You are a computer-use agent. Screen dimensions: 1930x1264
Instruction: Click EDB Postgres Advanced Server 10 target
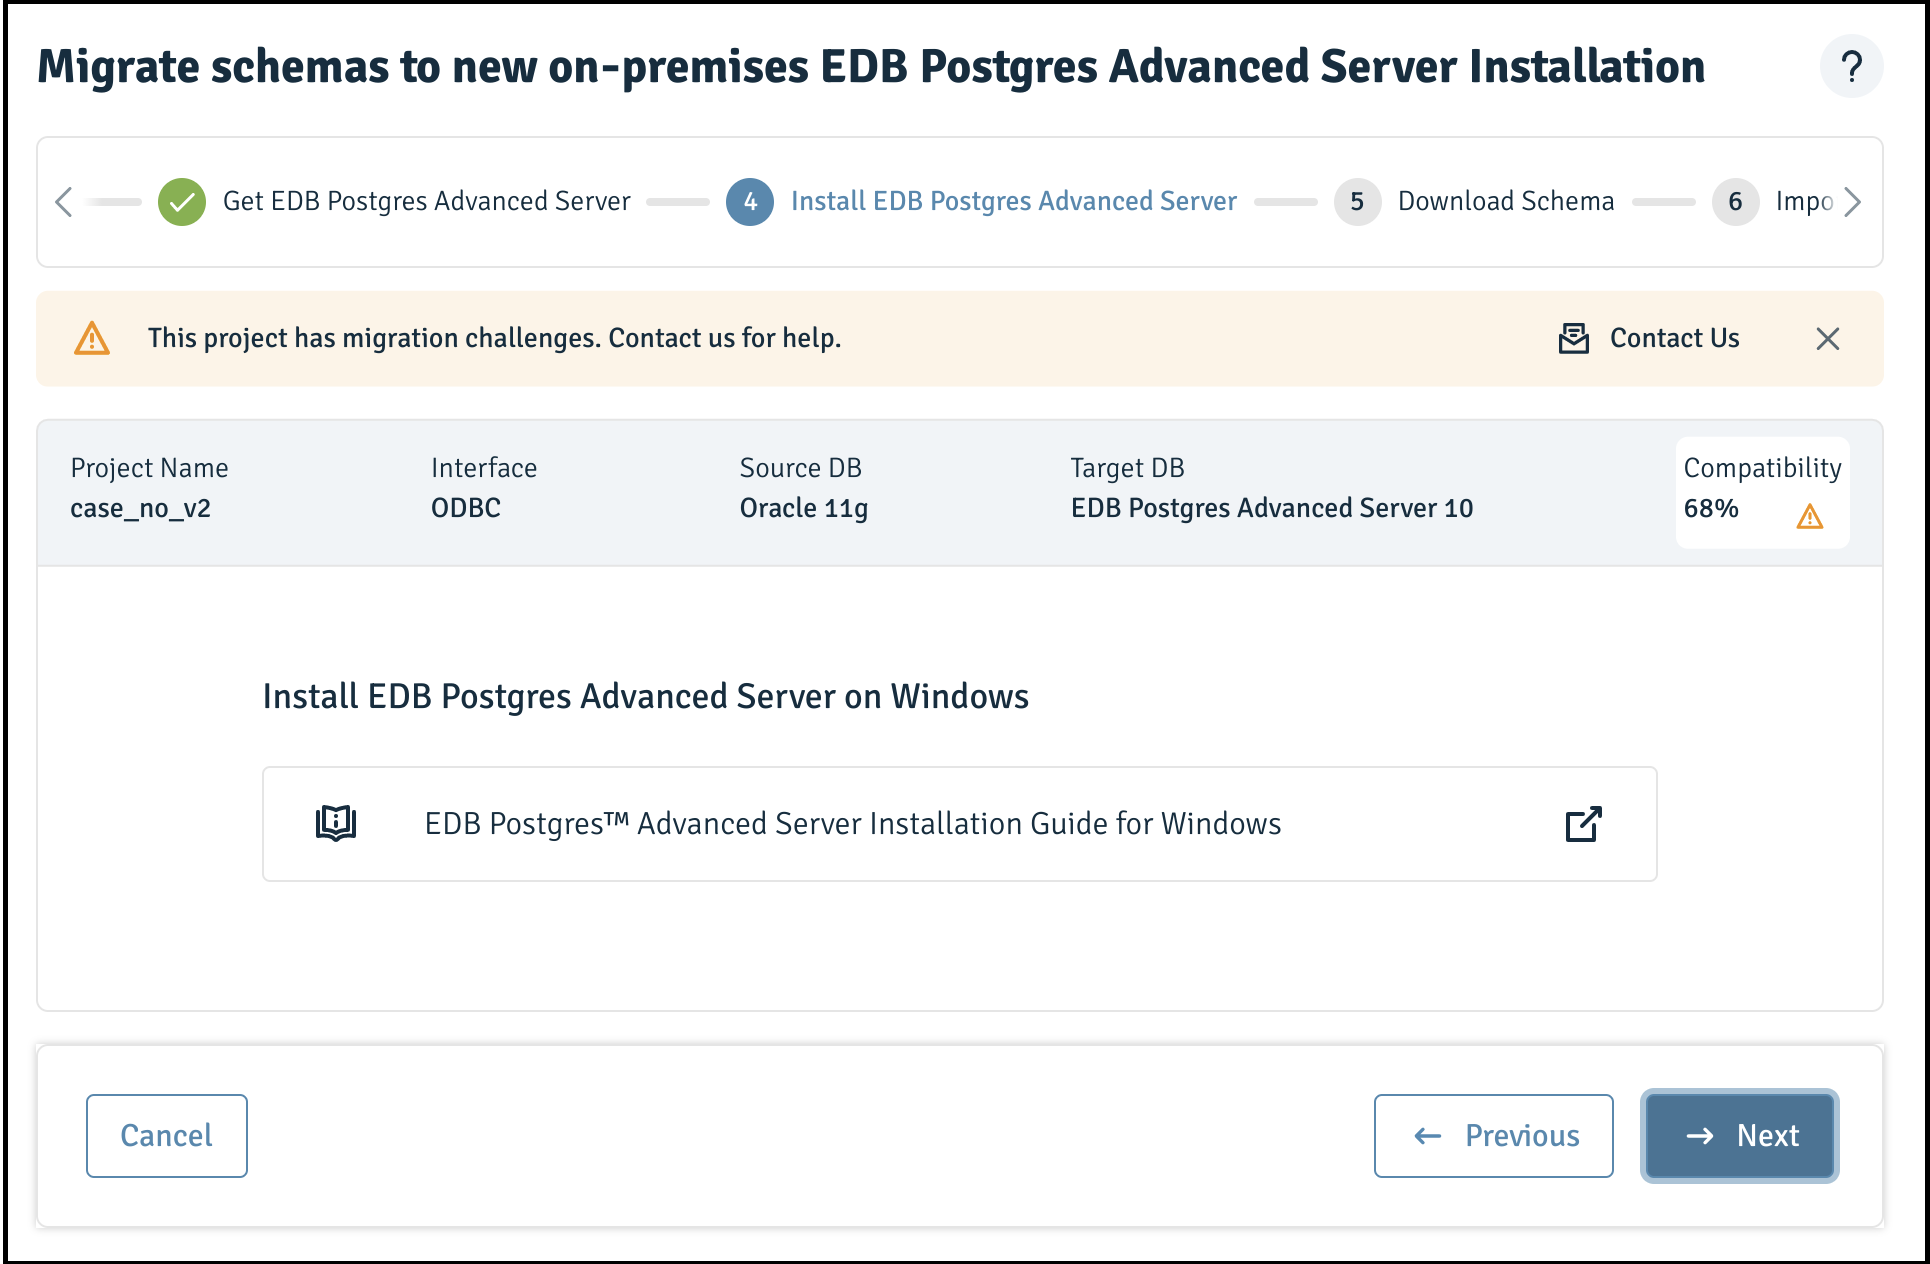pos(1272,508)
